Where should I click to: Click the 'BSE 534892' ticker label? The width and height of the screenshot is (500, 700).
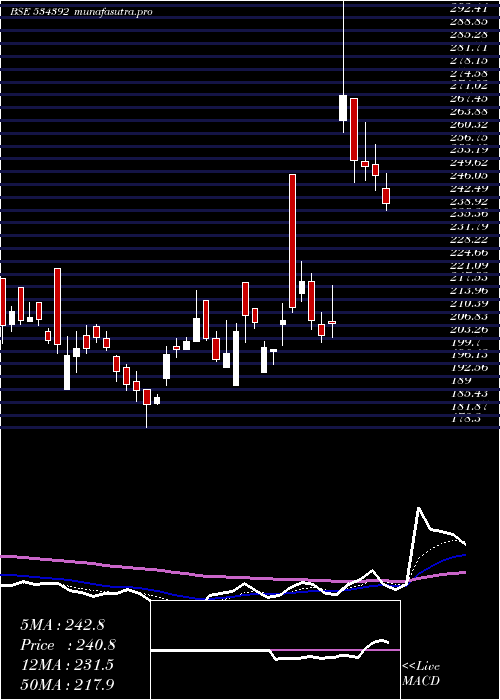click(39, 12)
